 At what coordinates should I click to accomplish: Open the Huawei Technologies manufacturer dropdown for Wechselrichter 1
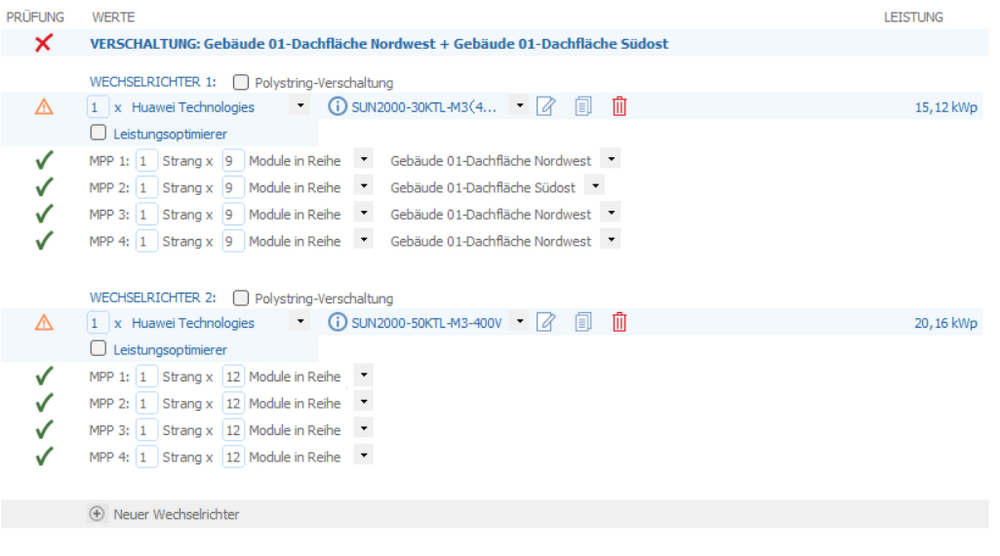pyautogui.click(x=300, y=106)
